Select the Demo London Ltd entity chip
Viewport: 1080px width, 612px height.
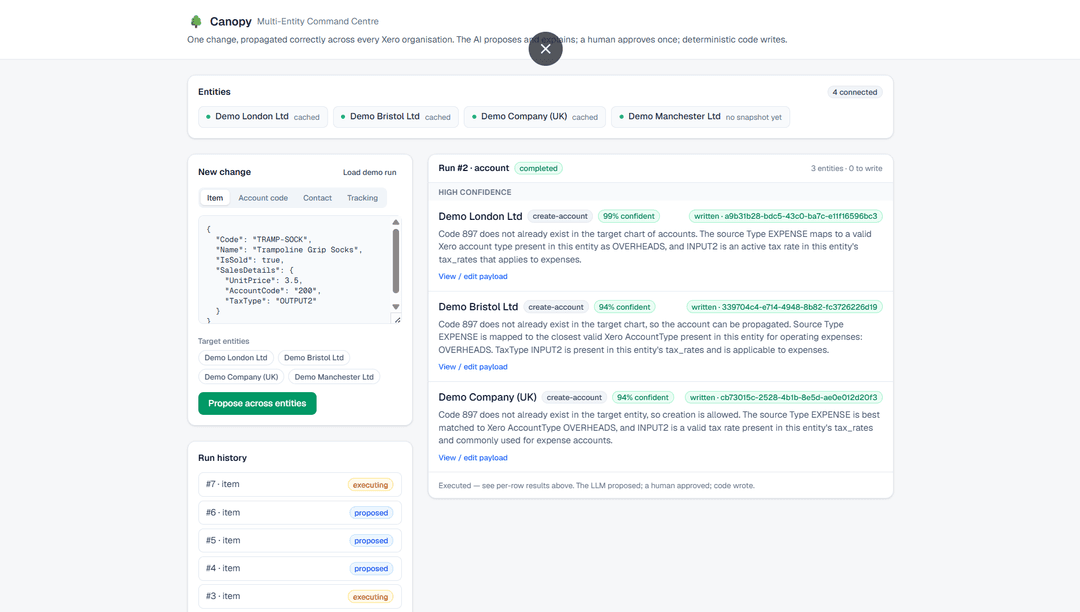[263, 117]
